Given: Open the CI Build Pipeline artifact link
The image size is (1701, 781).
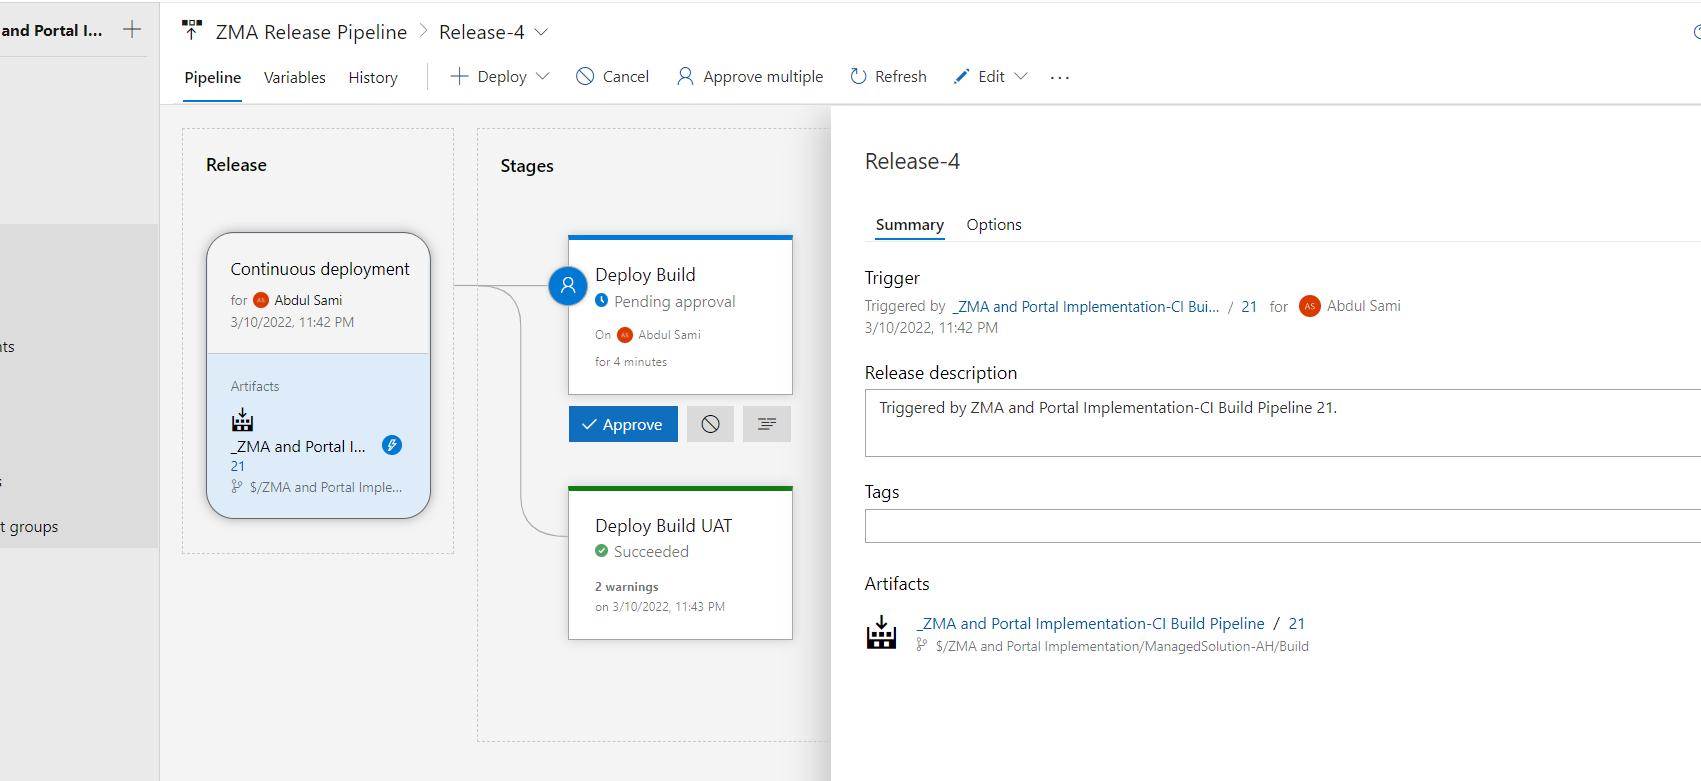Looking at the screenshot, I should tap(1091, 624).
